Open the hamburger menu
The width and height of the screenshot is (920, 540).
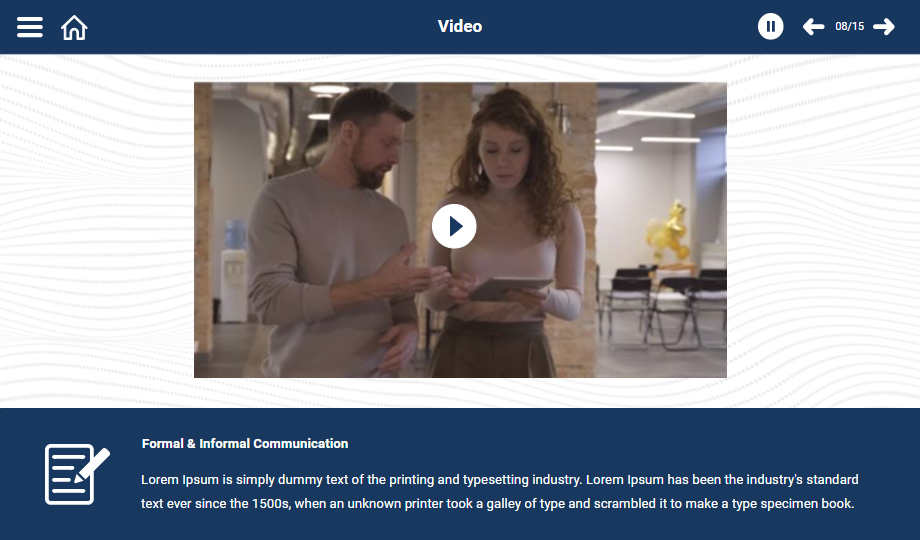pos(29,27)
